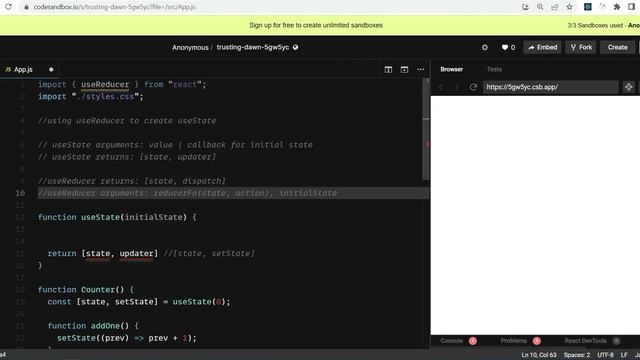
Task: Split the editor with the split-view icon
Action: point(388,69)
